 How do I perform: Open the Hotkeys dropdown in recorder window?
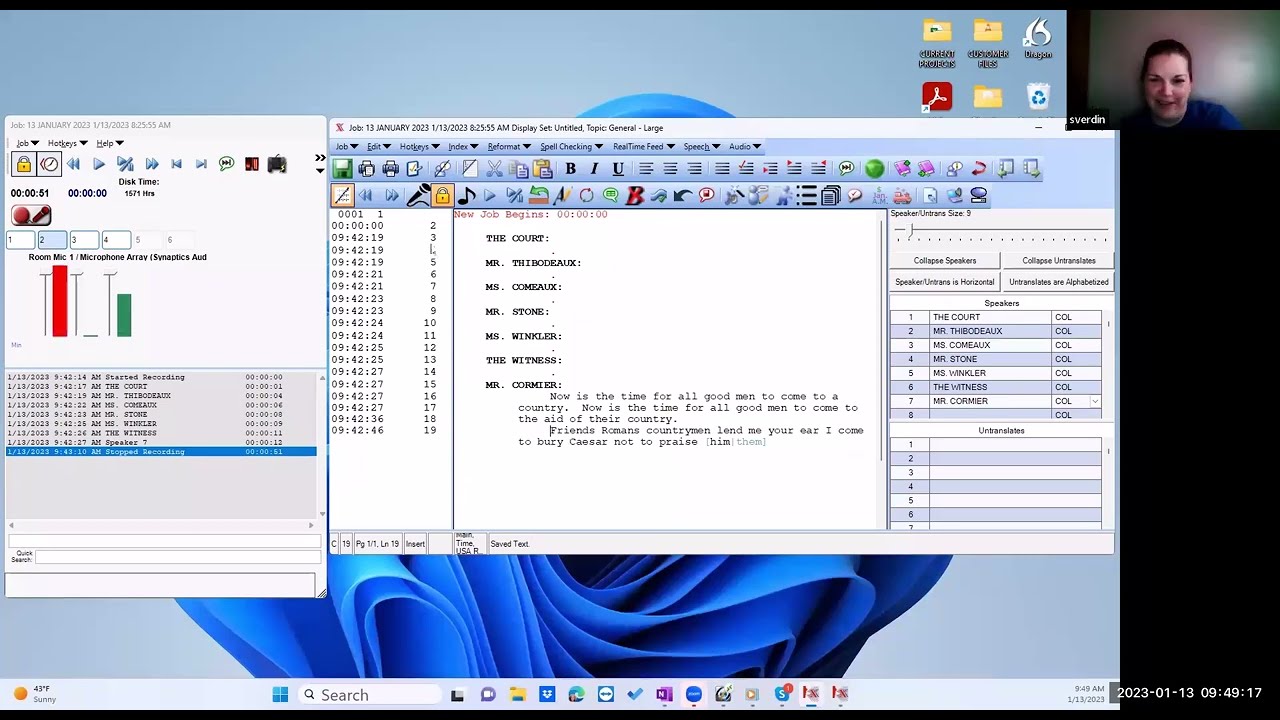[x=67, y=144]
